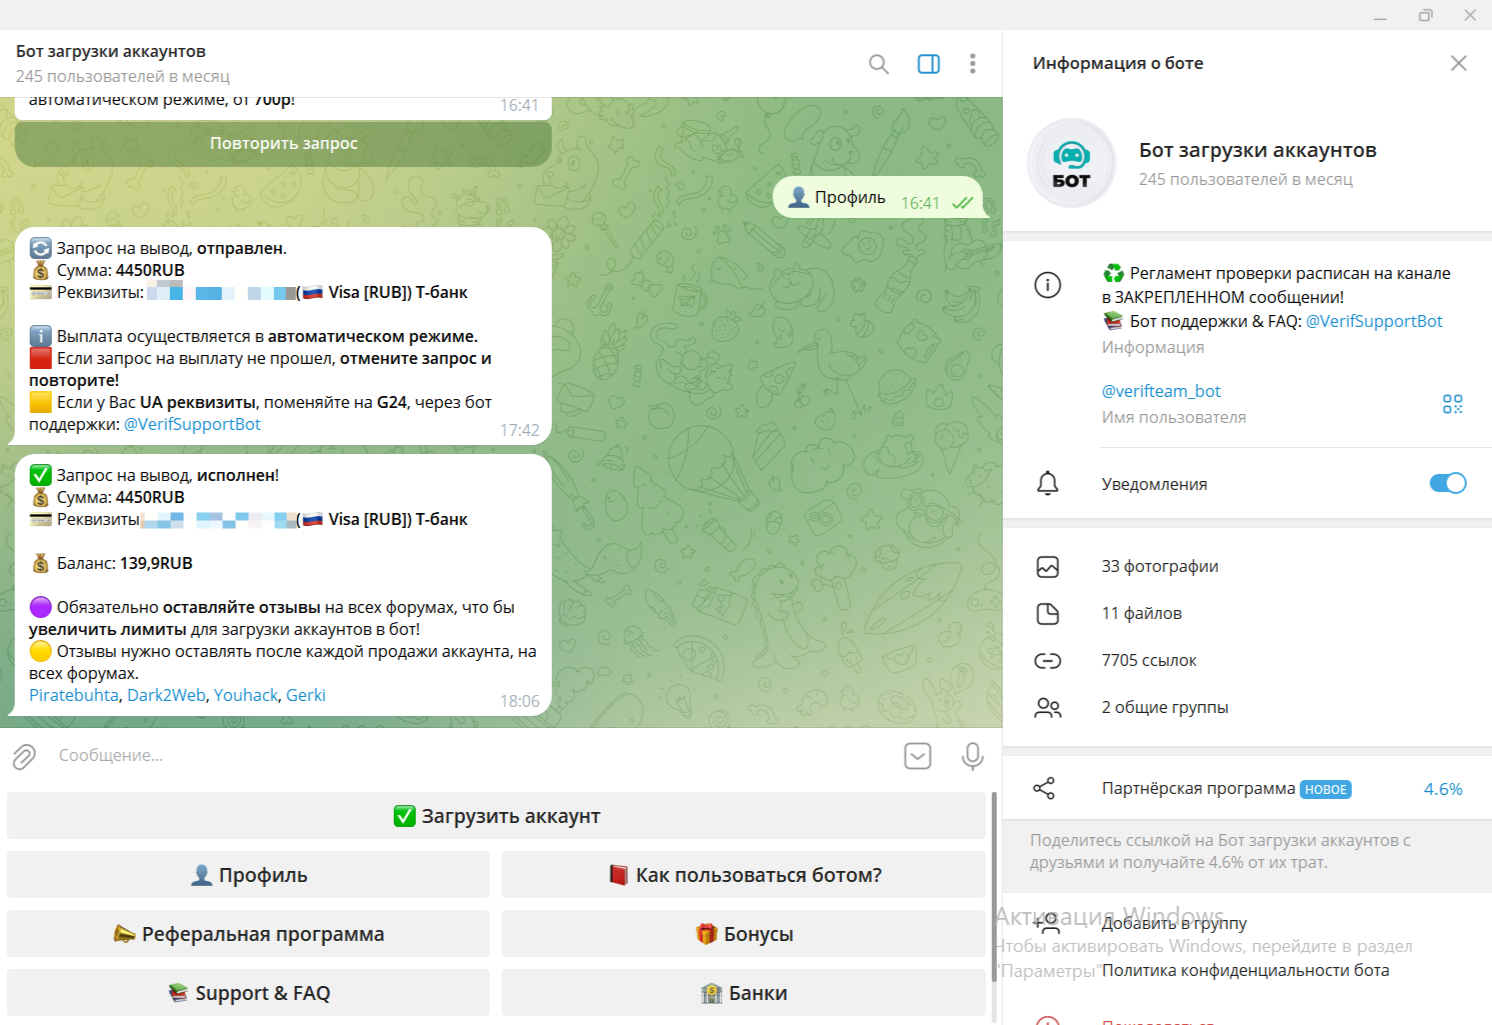Click the search icon in chat header
1492x1025 pixels.
pos(878,64)
